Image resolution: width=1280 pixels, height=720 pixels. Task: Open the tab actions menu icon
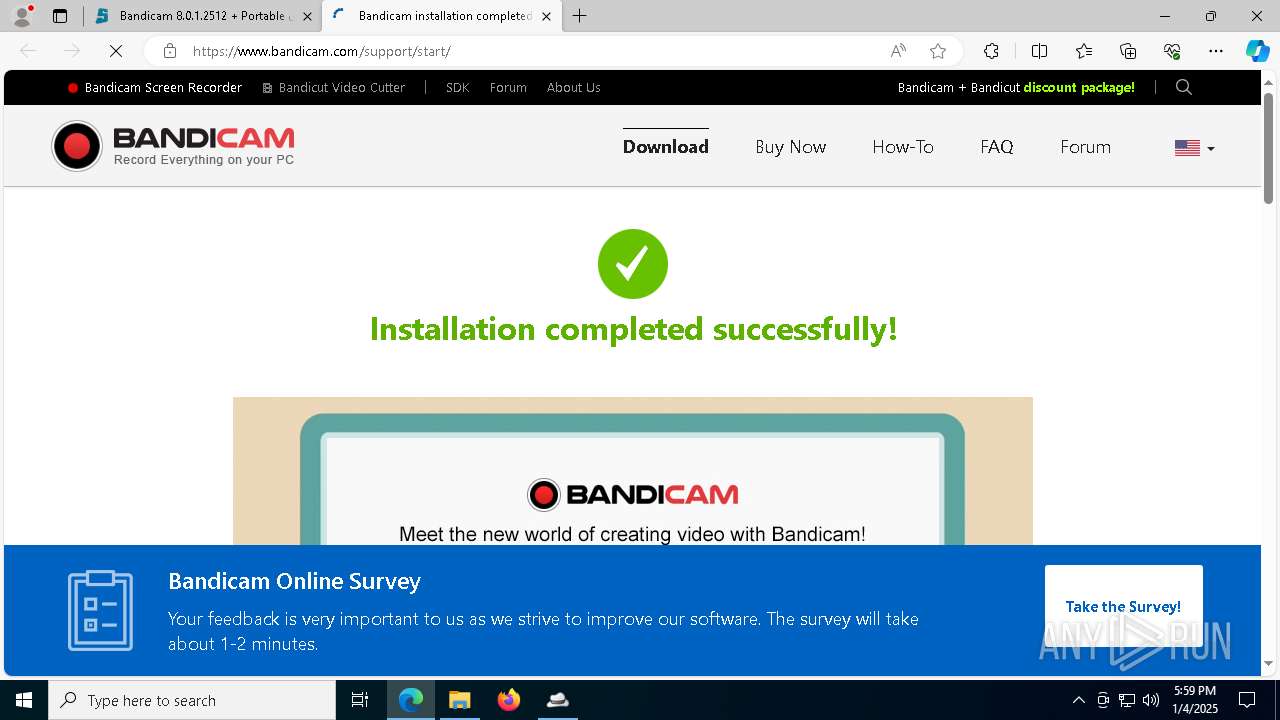[60, 16]
